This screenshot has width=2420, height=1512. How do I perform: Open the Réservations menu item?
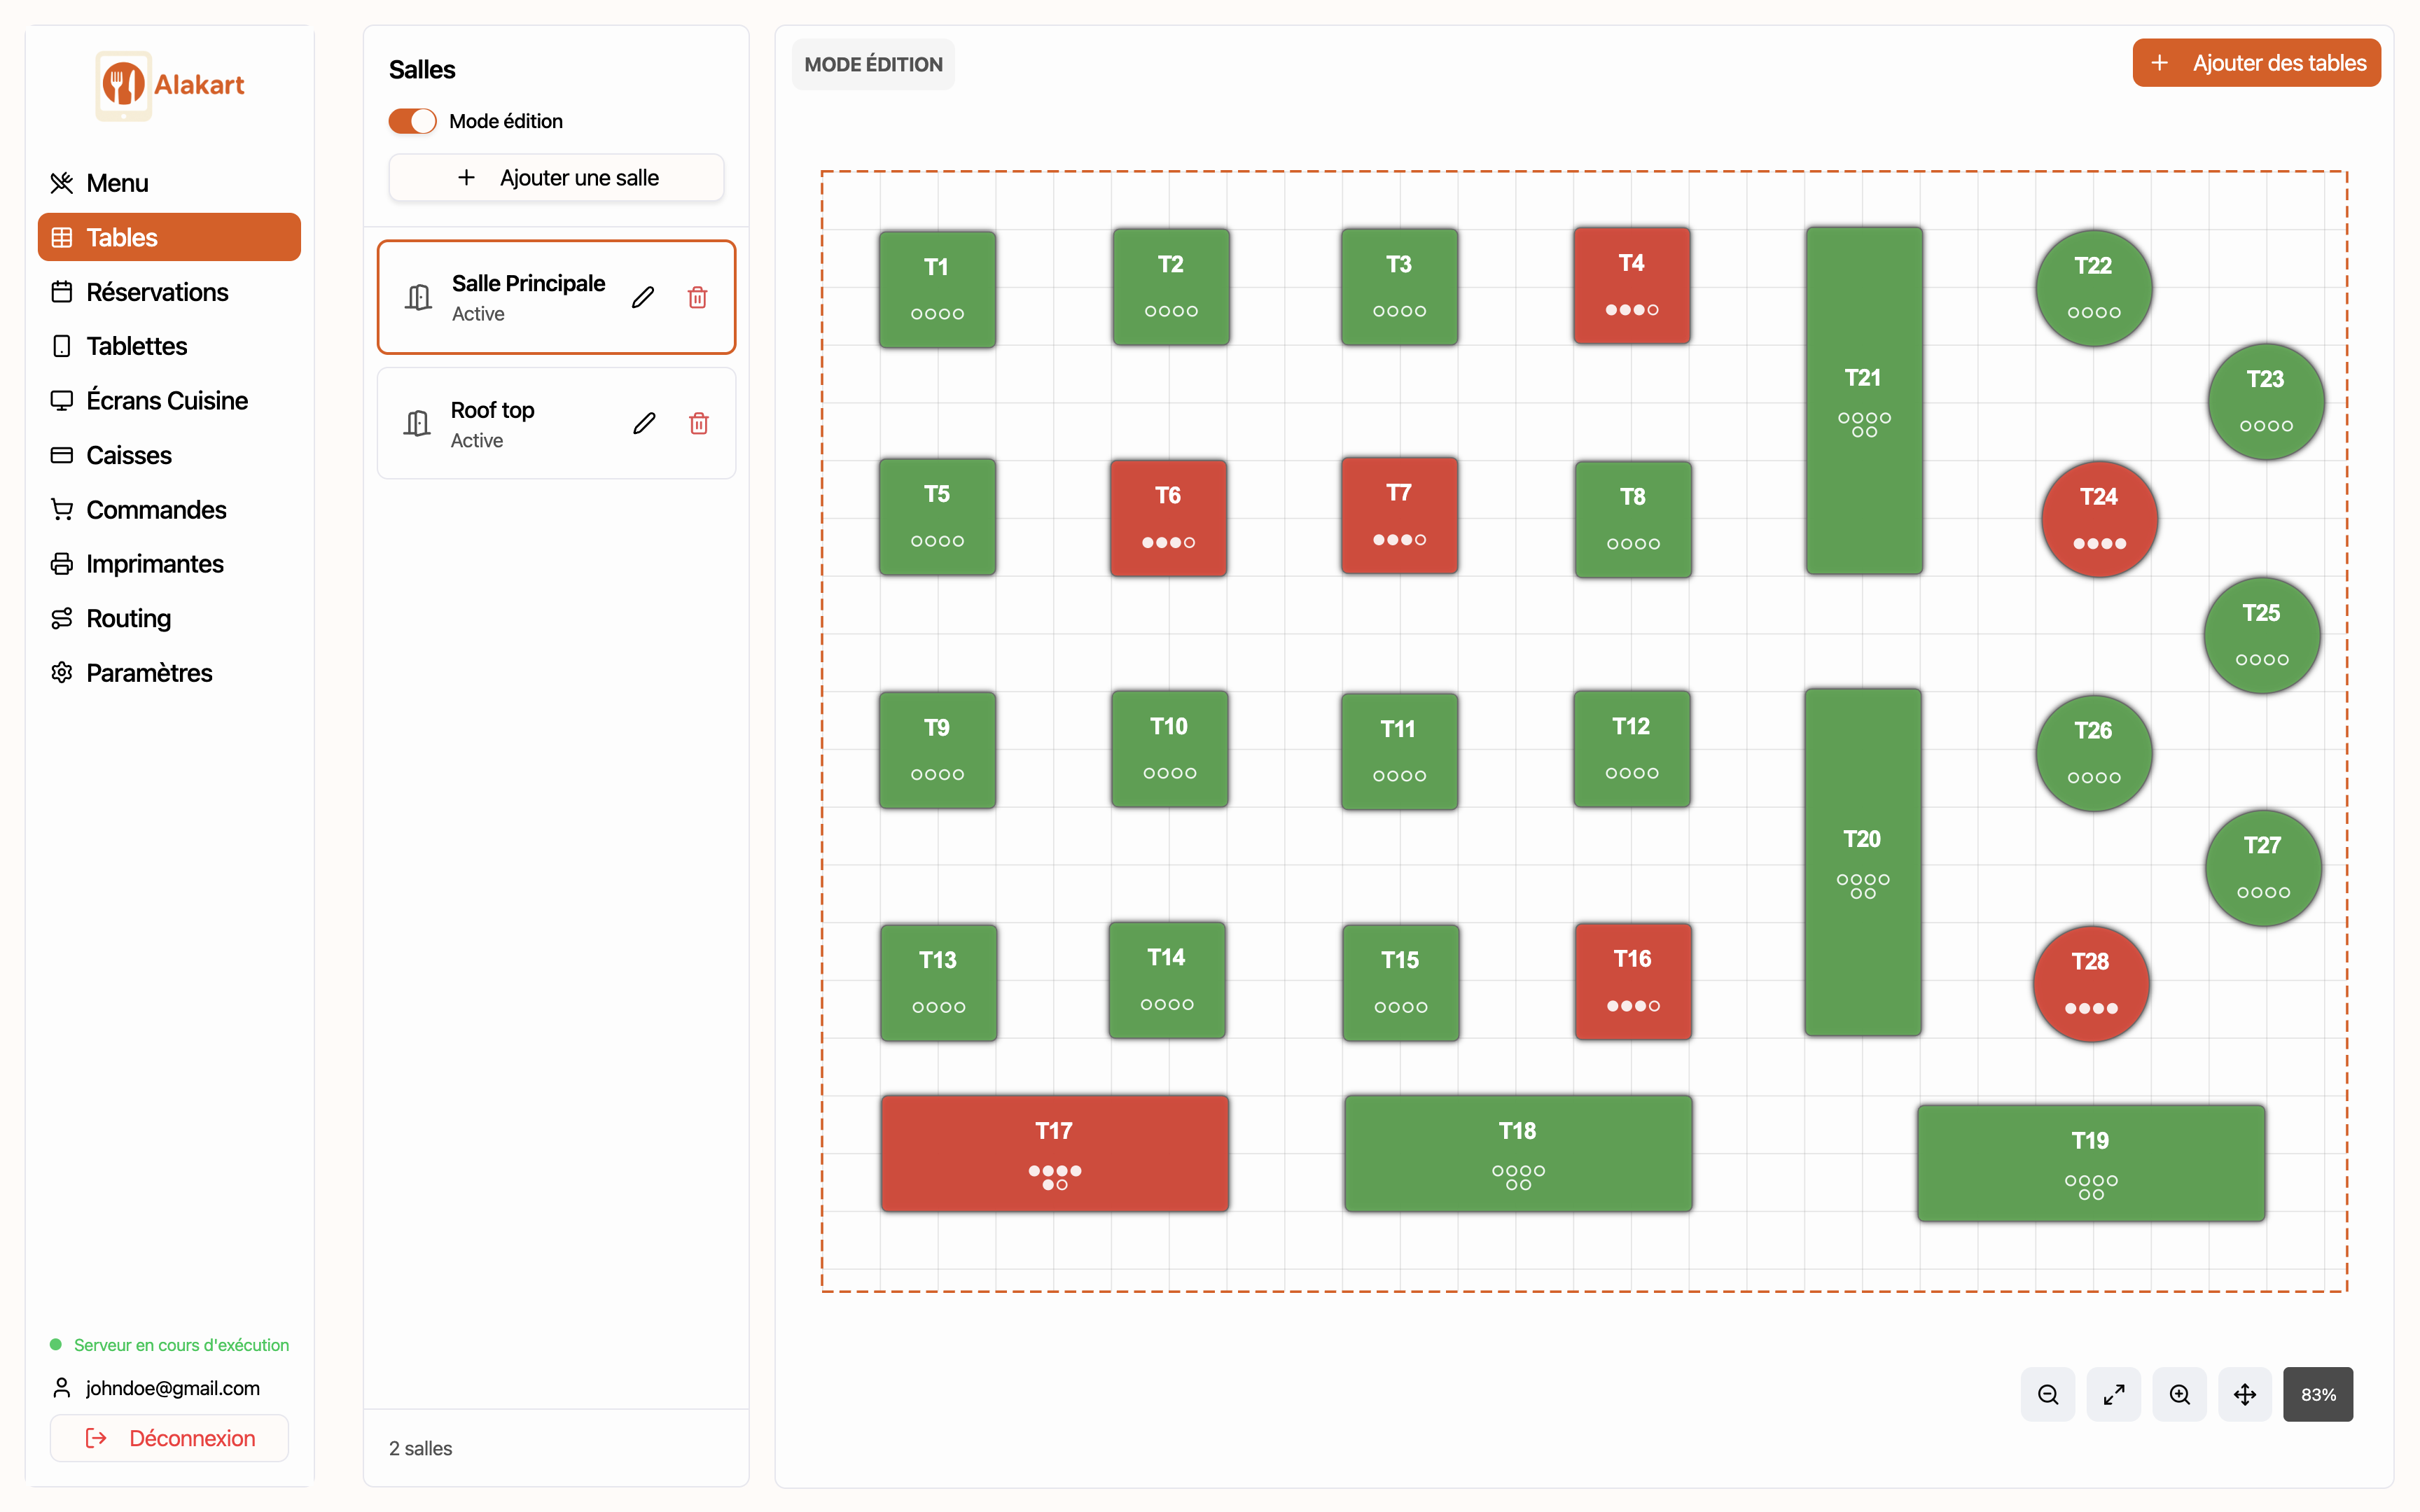click(157, 292)
